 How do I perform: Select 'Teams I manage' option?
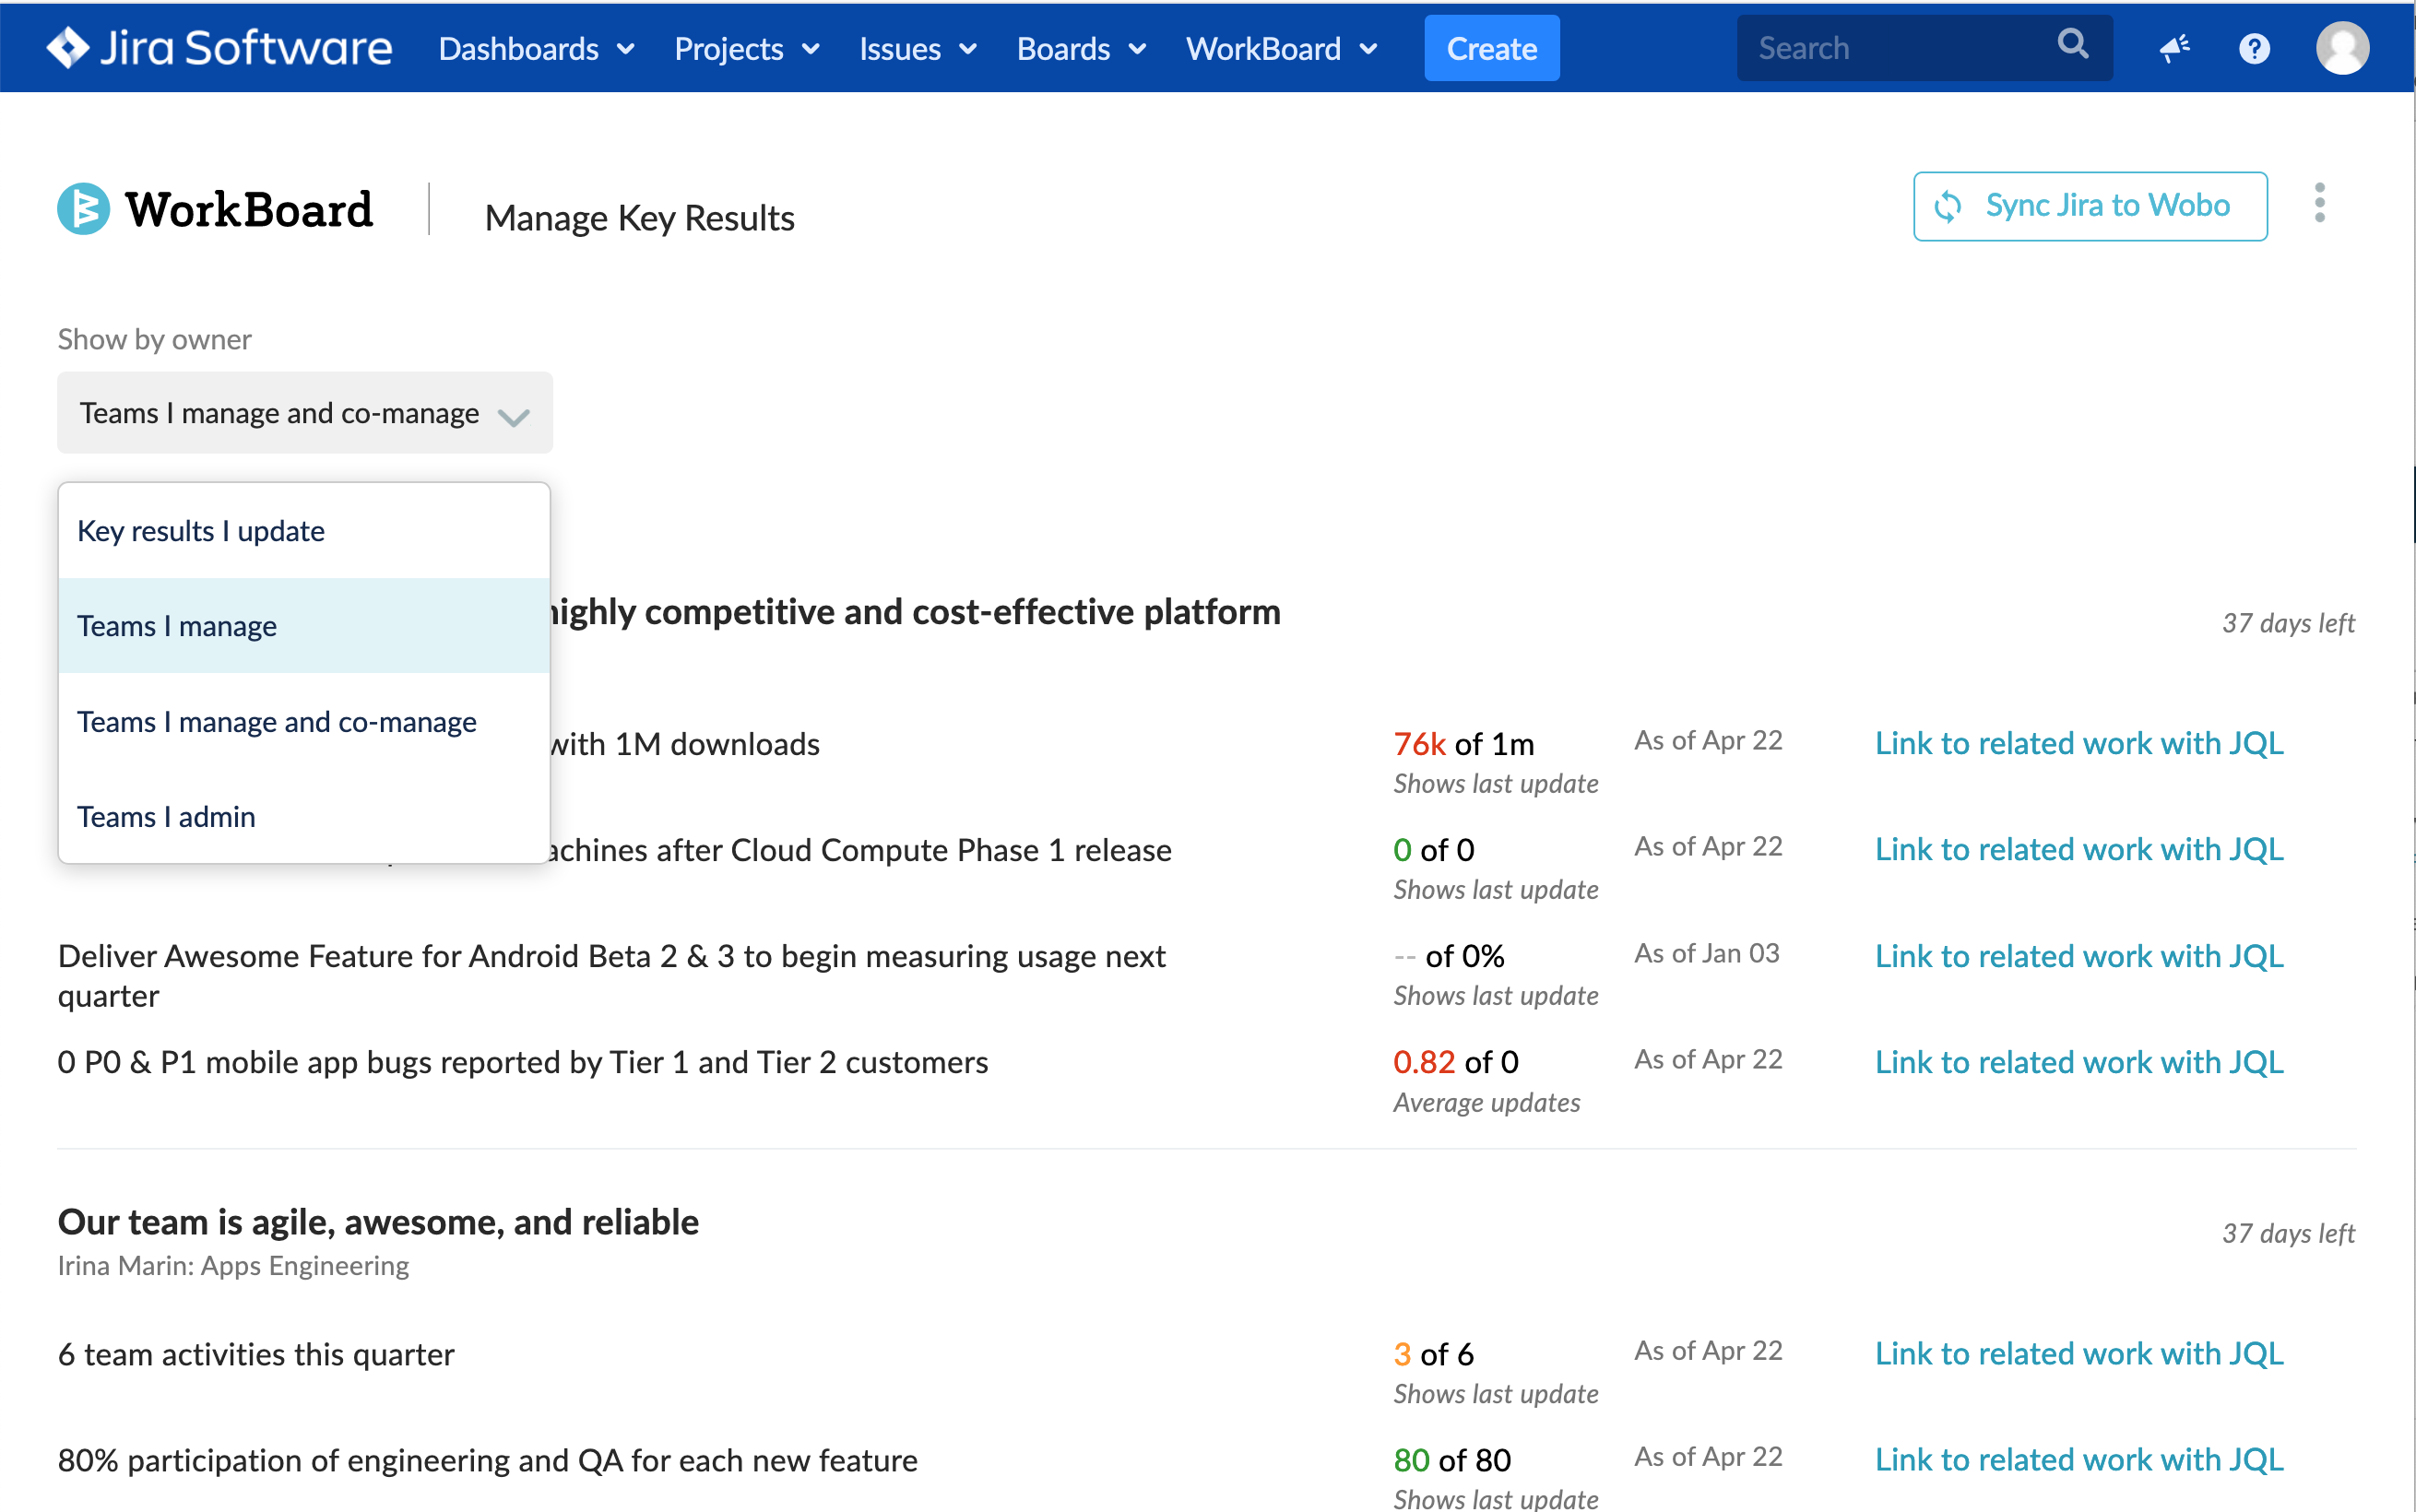pos(304,626)
